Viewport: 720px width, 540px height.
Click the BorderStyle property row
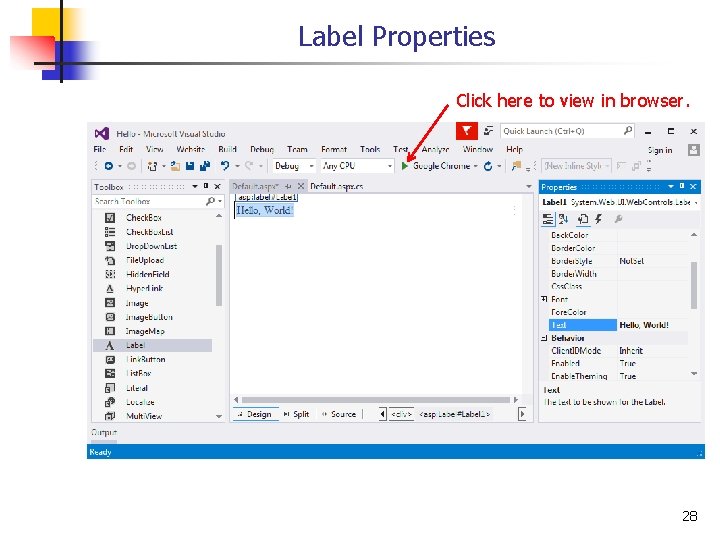pos(619,261)
